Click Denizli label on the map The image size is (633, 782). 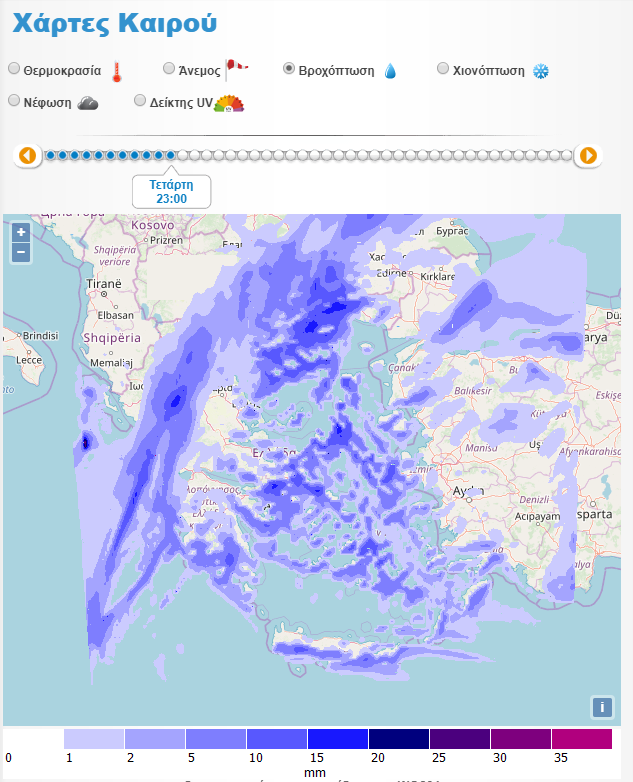(534, 500)
